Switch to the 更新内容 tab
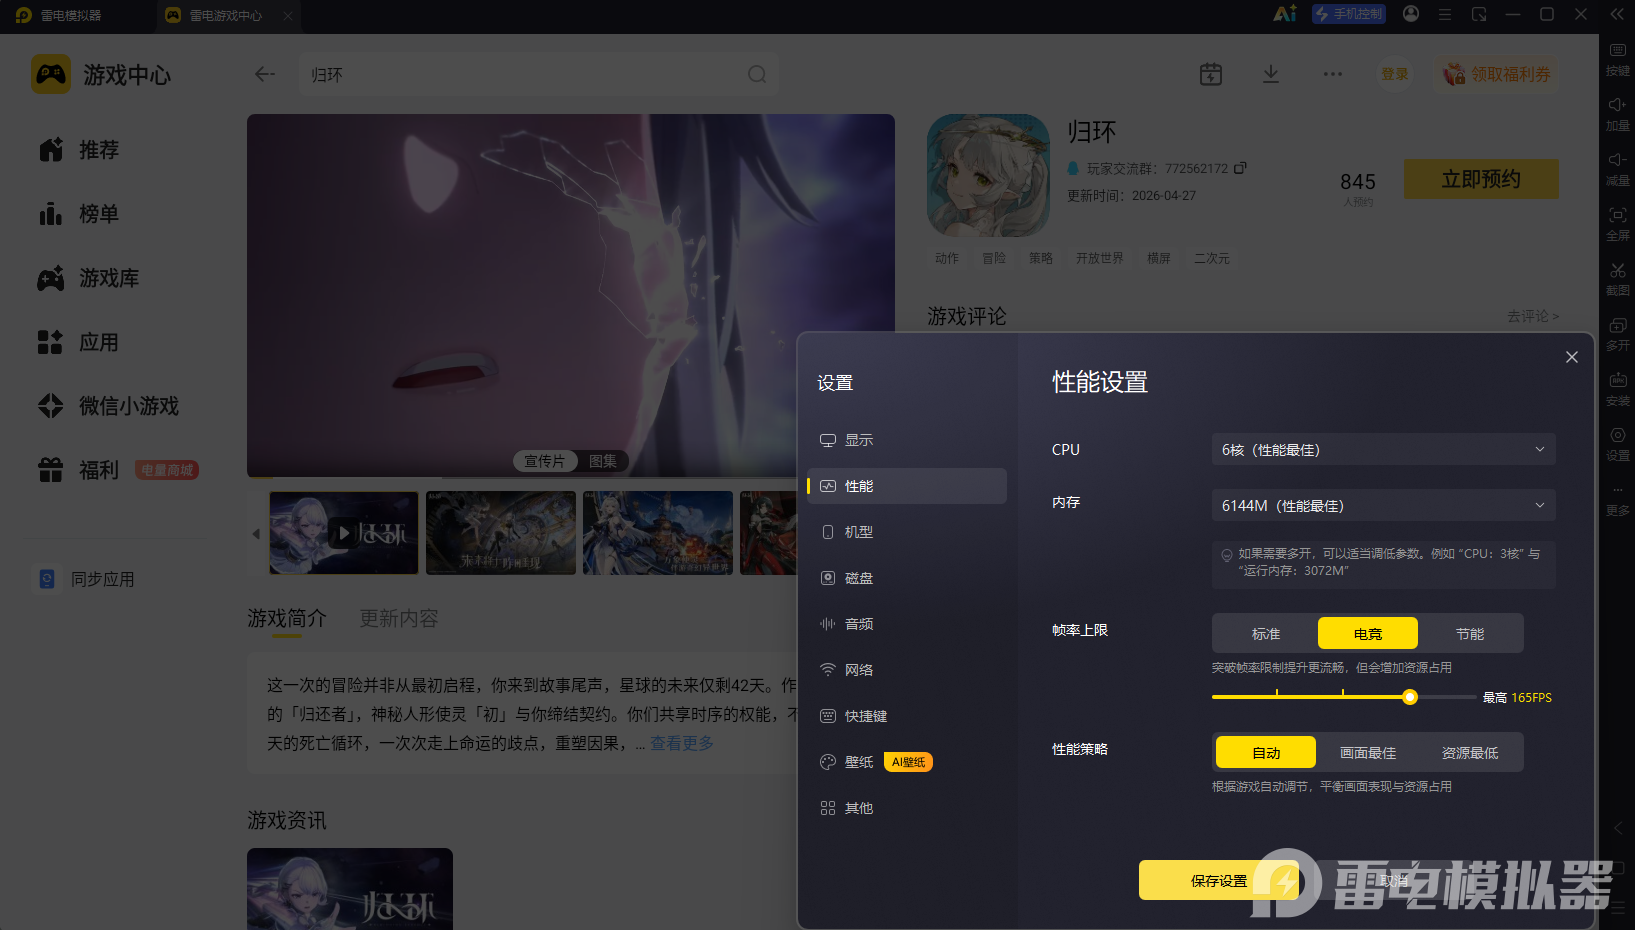 (399, 619)
